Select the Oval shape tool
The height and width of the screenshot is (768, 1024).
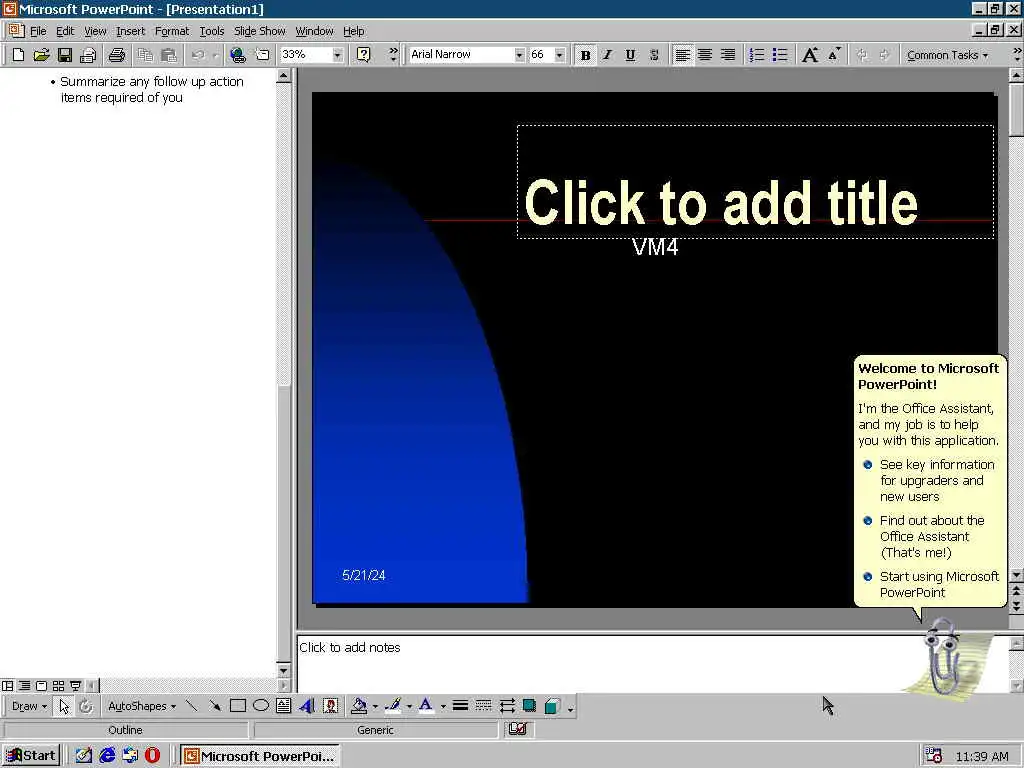(261, 706)
